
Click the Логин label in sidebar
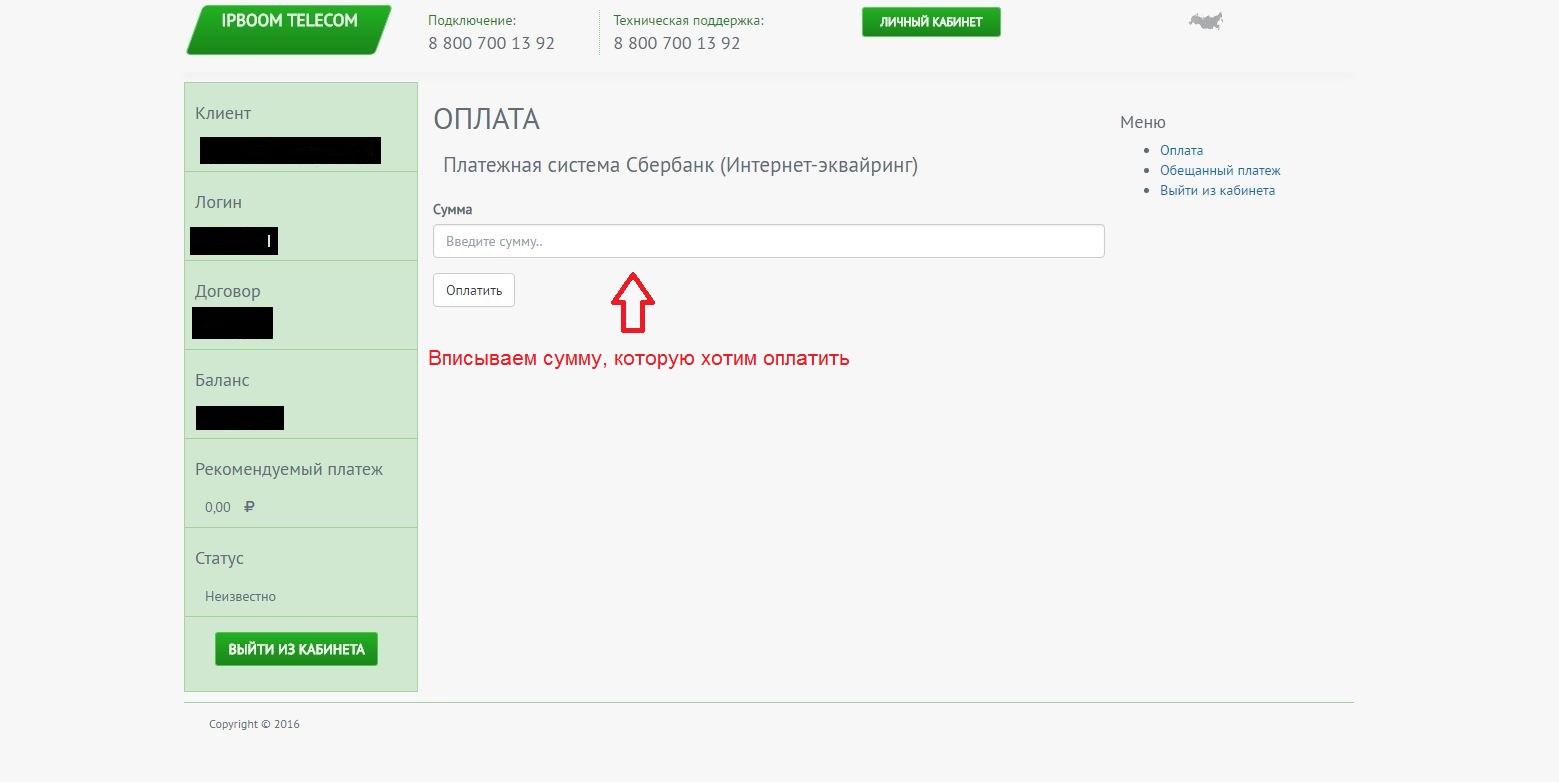218,202
